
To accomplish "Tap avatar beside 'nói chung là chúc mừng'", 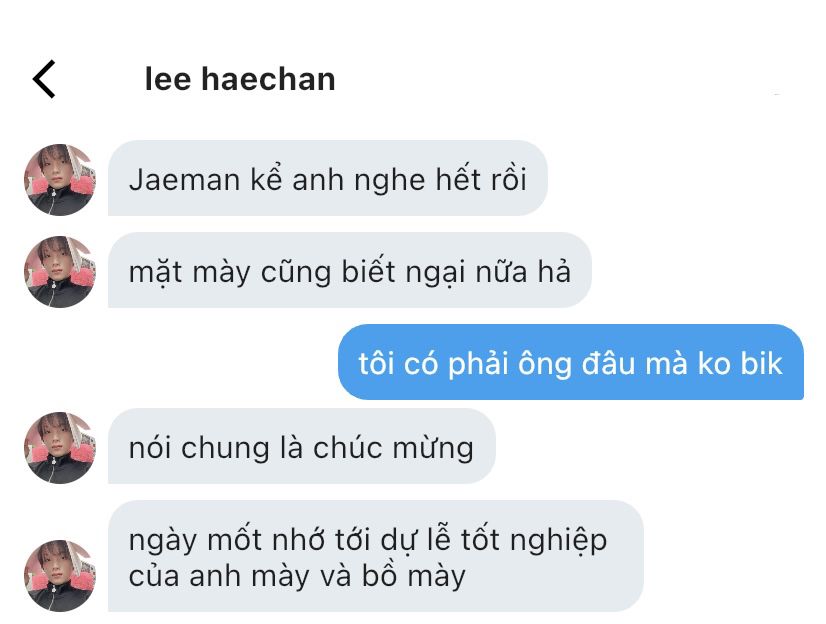I will click(x=60, y=448).
